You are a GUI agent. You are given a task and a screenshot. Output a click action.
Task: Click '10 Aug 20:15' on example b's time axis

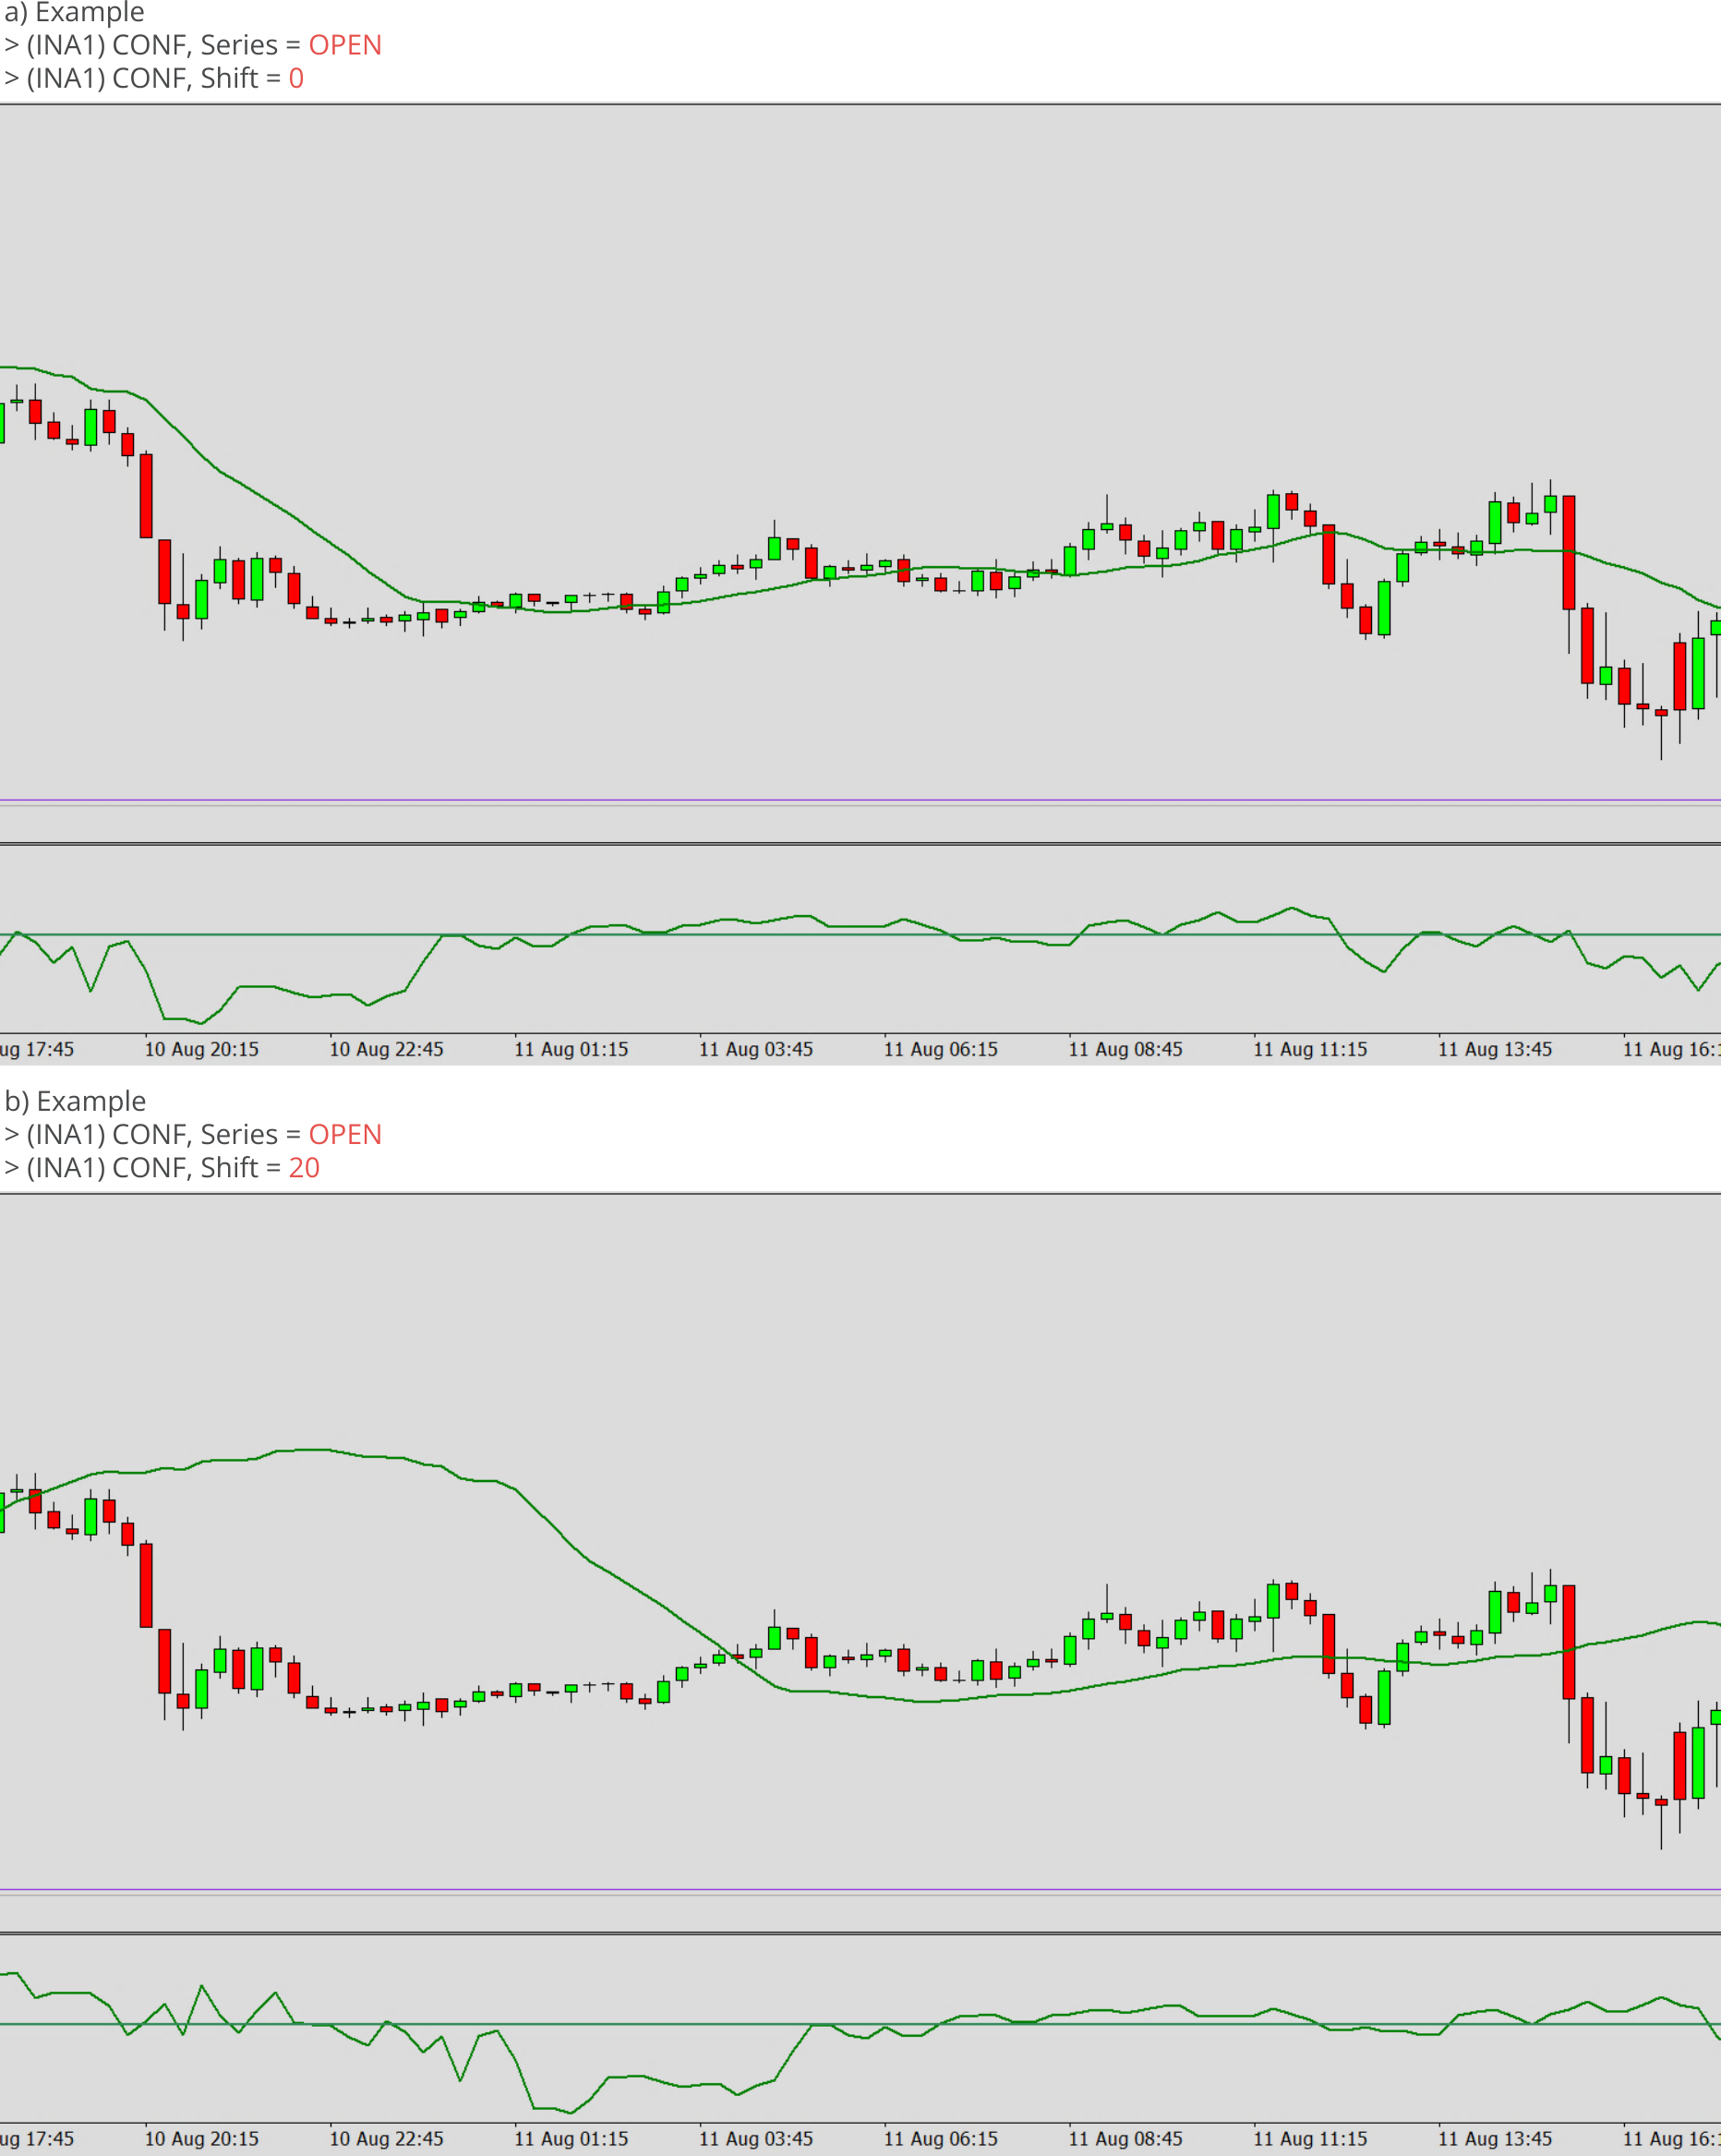202,2138
